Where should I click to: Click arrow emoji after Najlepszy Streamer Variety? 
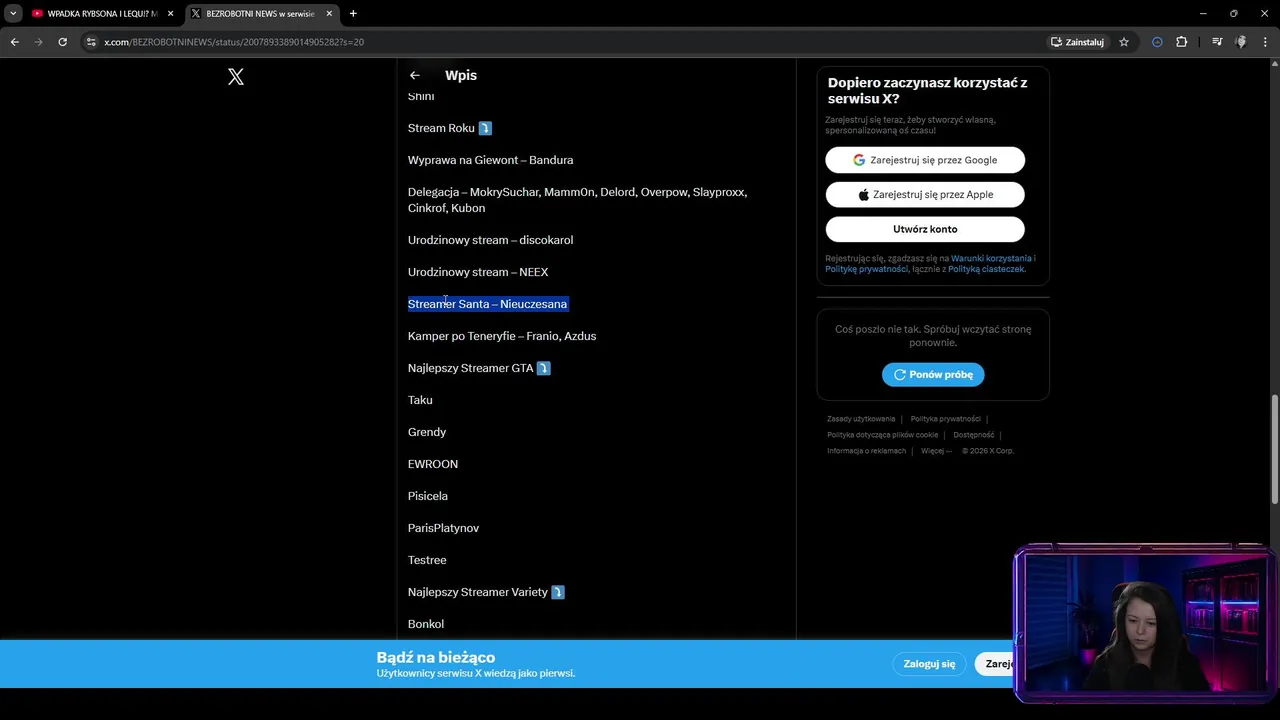point(558,592)
